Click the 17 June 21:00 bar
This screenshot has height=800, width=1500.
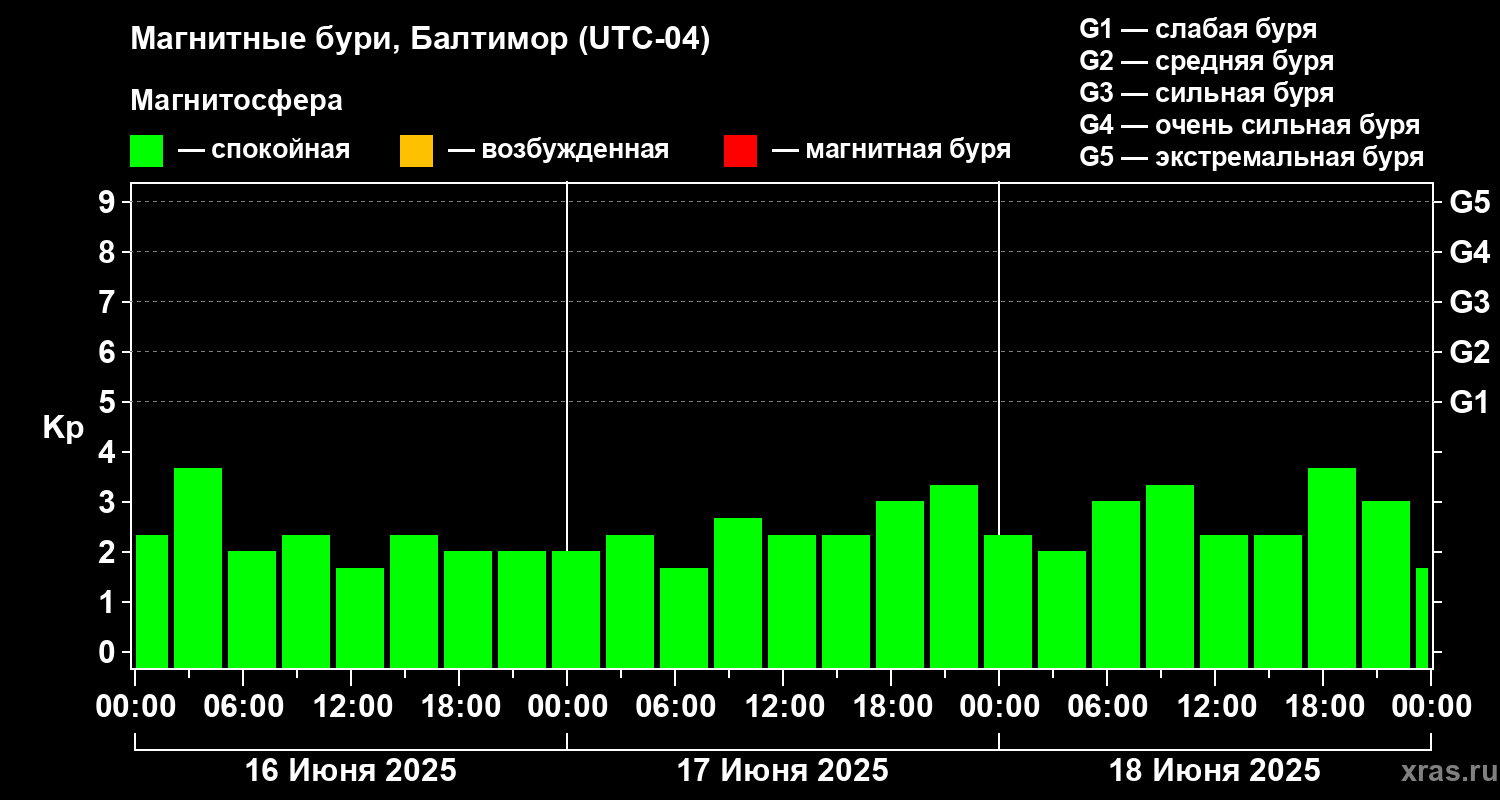954,576
